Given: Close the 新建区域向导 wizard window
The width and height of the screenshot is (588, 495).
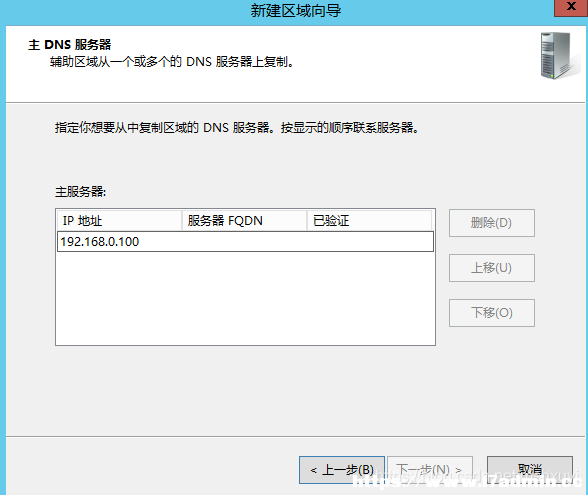Looking at the screenshot, I should [571, 8].
